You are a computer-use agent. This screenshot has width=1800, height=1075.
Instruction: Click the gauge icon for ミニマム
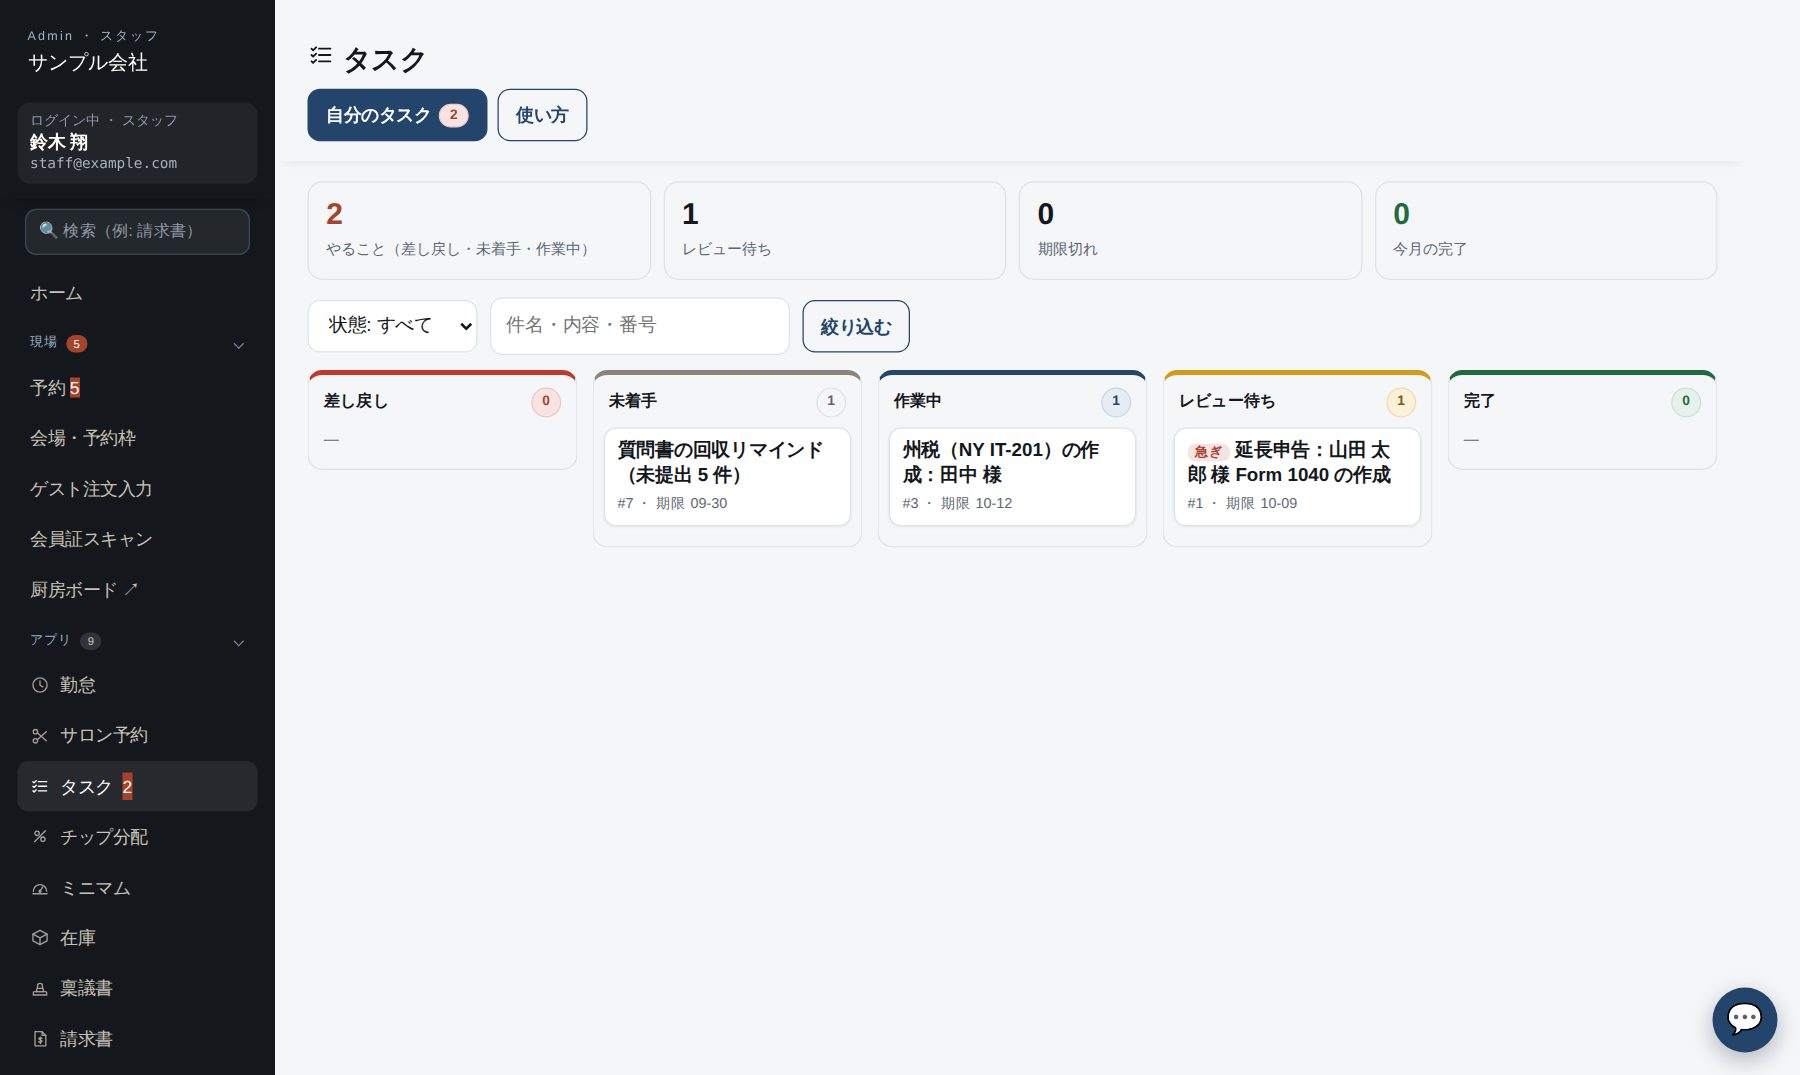40,888
